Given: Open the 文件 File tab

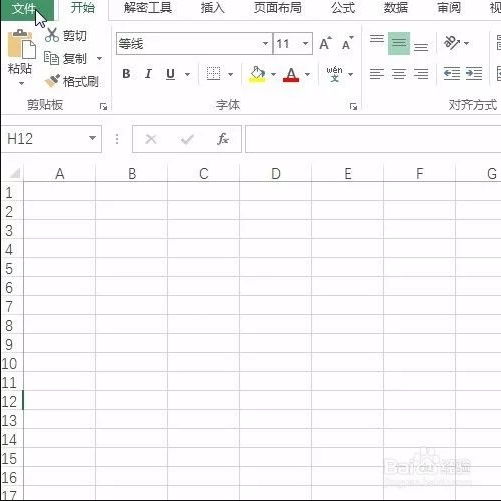Looking at the screenshot, I should [x=27, y=9].
